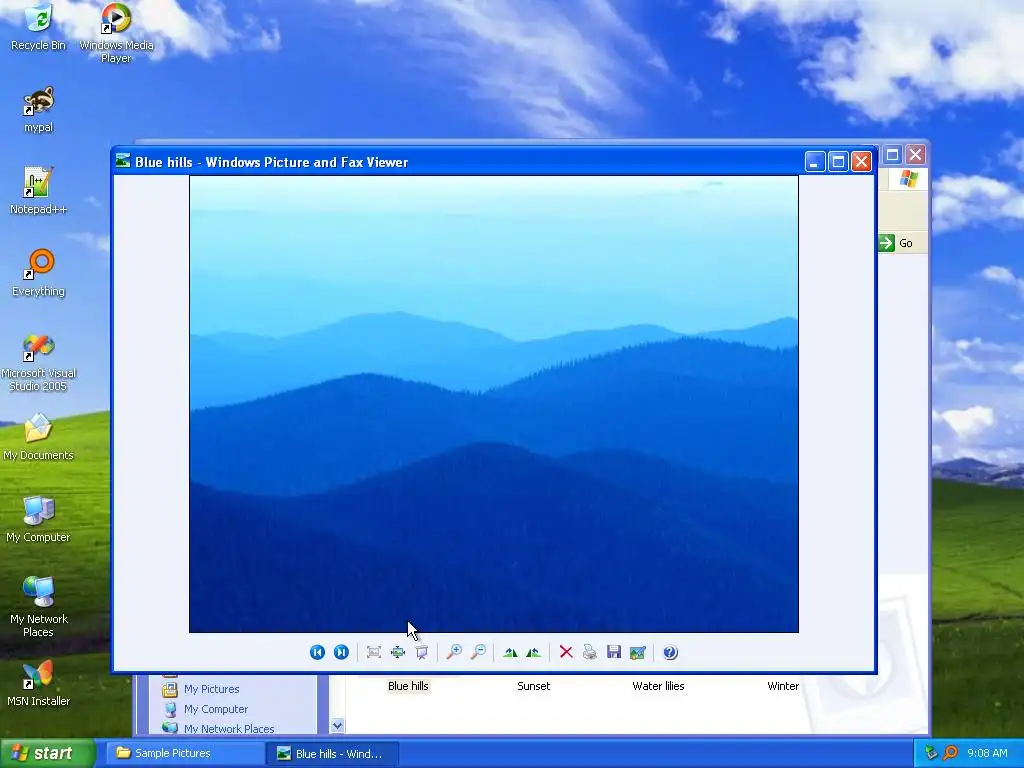This screenshot has height=768, width=1024.
Task: Select Sunset file in Sample Pictures
Action: pyautogui.click(x=534, y=686)
